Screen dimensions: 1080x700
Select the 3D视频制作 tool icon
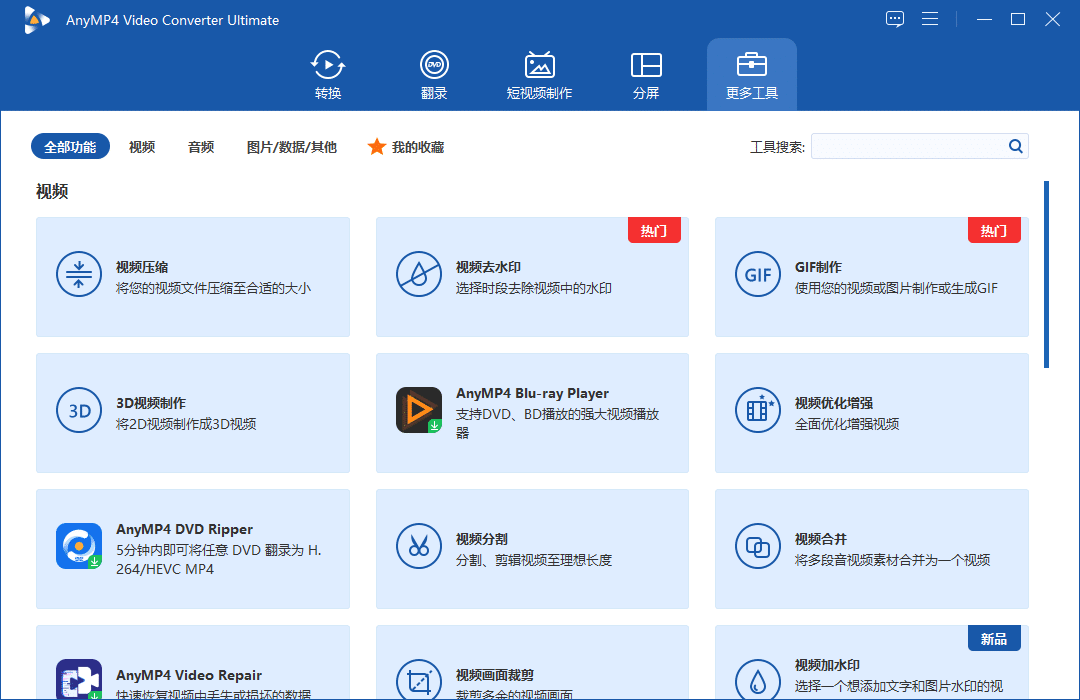(x=78, y=410)
